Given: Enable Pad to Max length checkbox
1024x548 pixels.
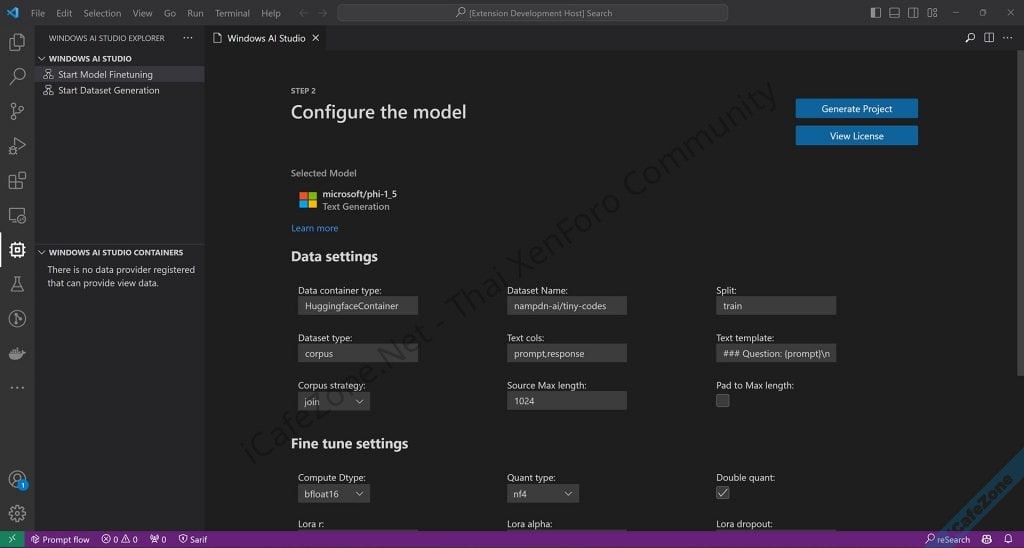Looking at the screenshot, I should coord(723,401).
